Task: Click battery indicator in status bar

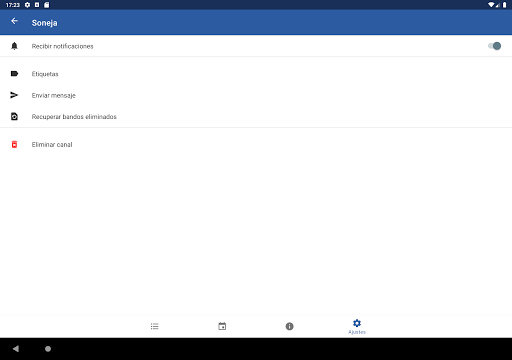Action: [505, 5]
